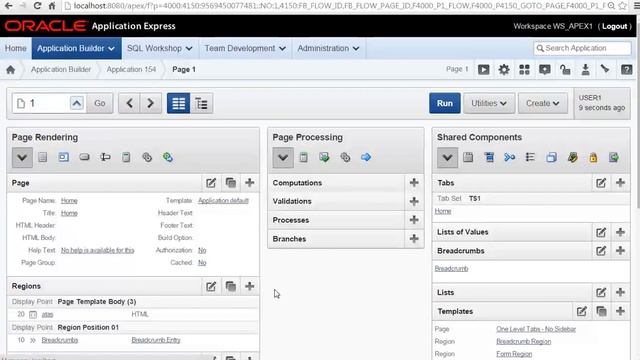Copy a Template icon
640x360 pixels.
coord(601,311)
